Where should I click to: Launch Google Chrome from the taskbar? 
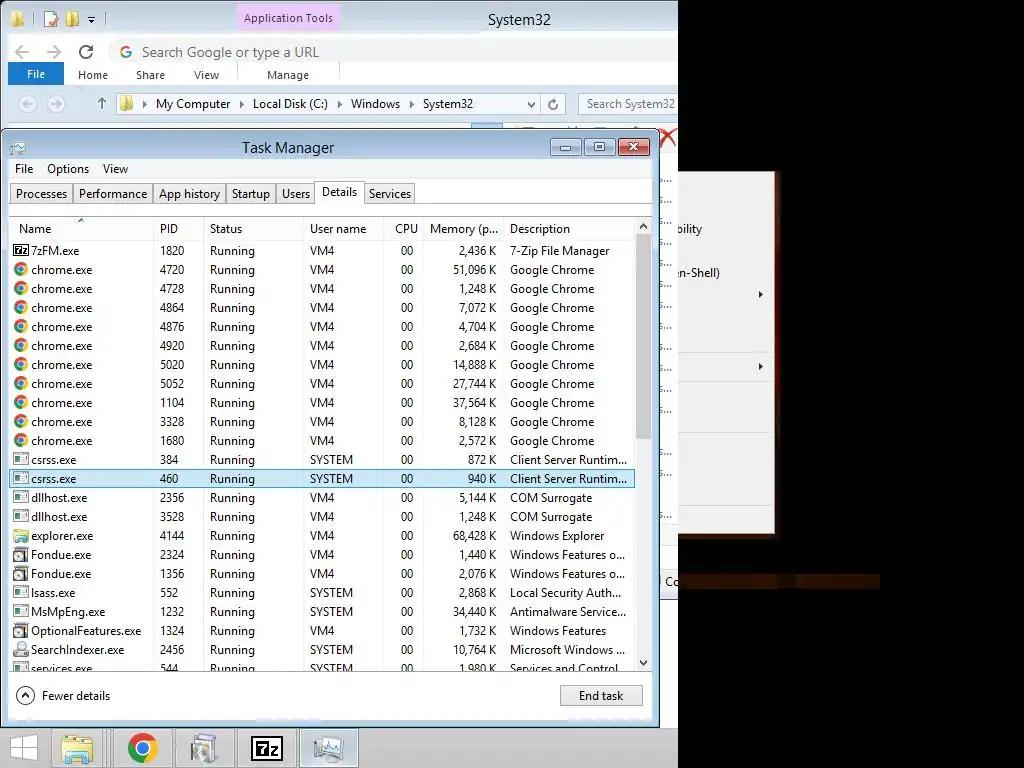click(142, 748)
